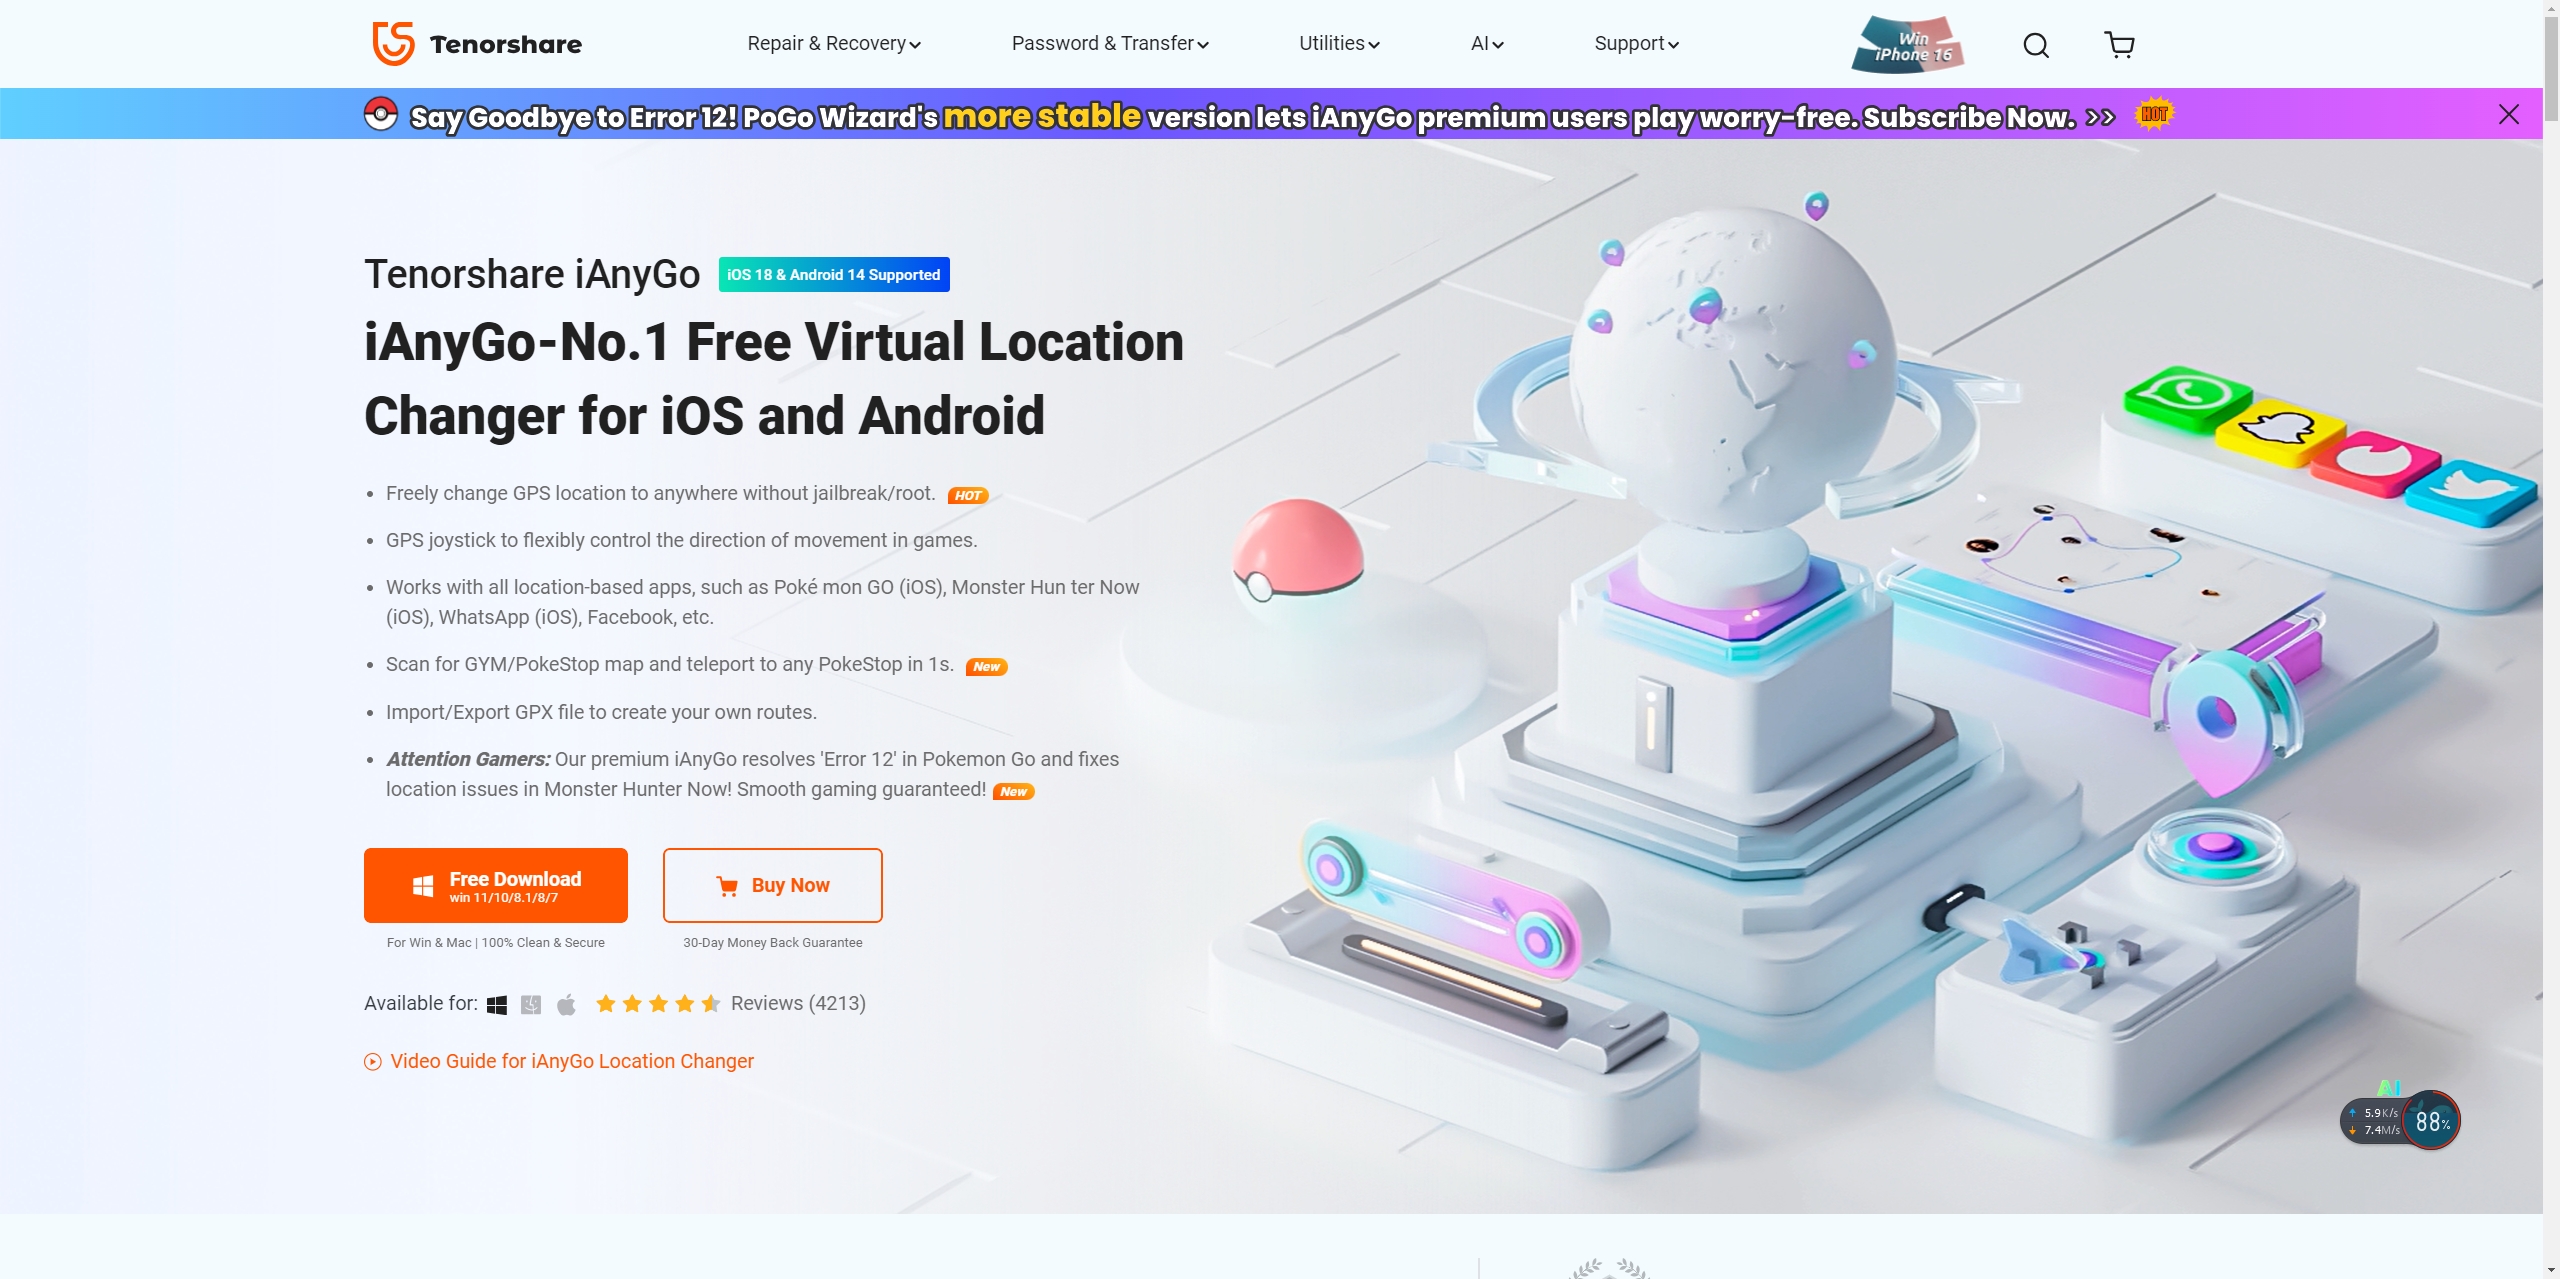Viewport: 2560px width, 1279px height.
Task: Expand the Repair & Recovery dropdown menu
Action: point(834,44)
